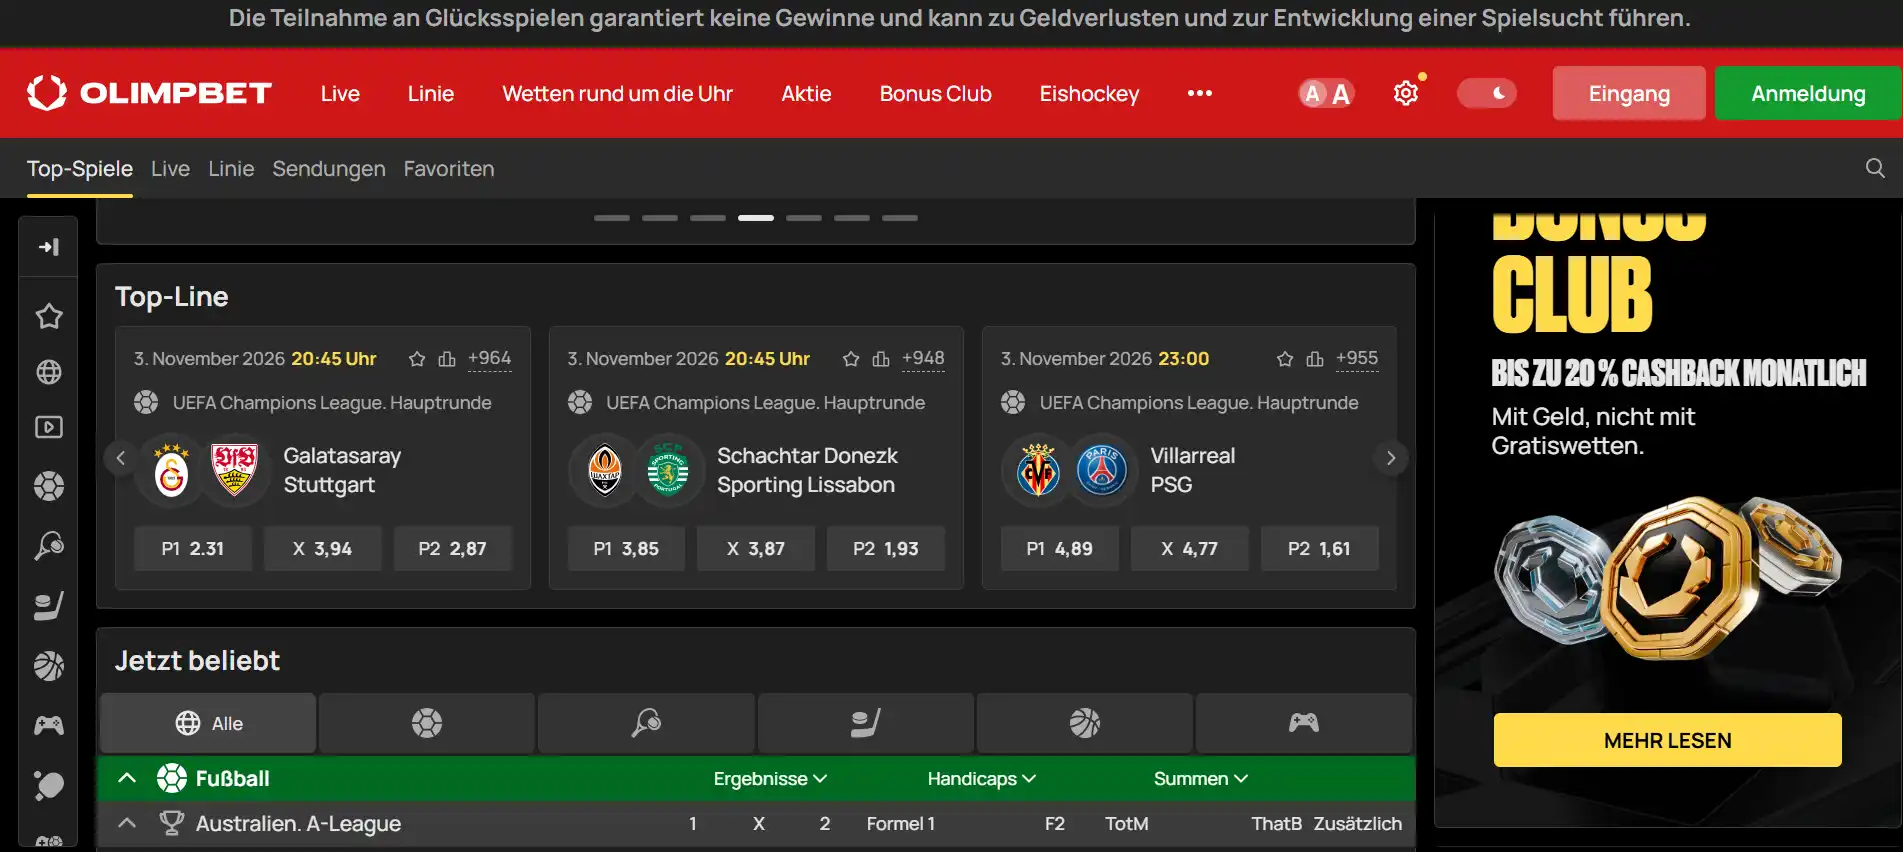The height and width of the screenshot is (852, 1903).
Task: Add Galatasaray–Stuttgart match to favorites
Action: 417,359
